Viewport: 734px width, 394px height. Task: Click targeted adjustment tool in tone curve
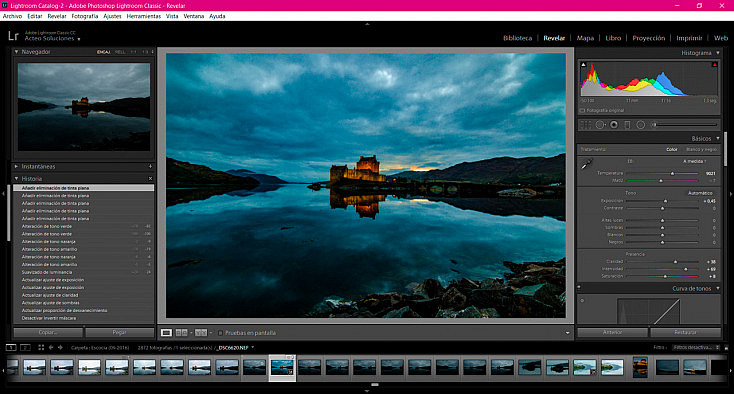[x=583, y=300]
